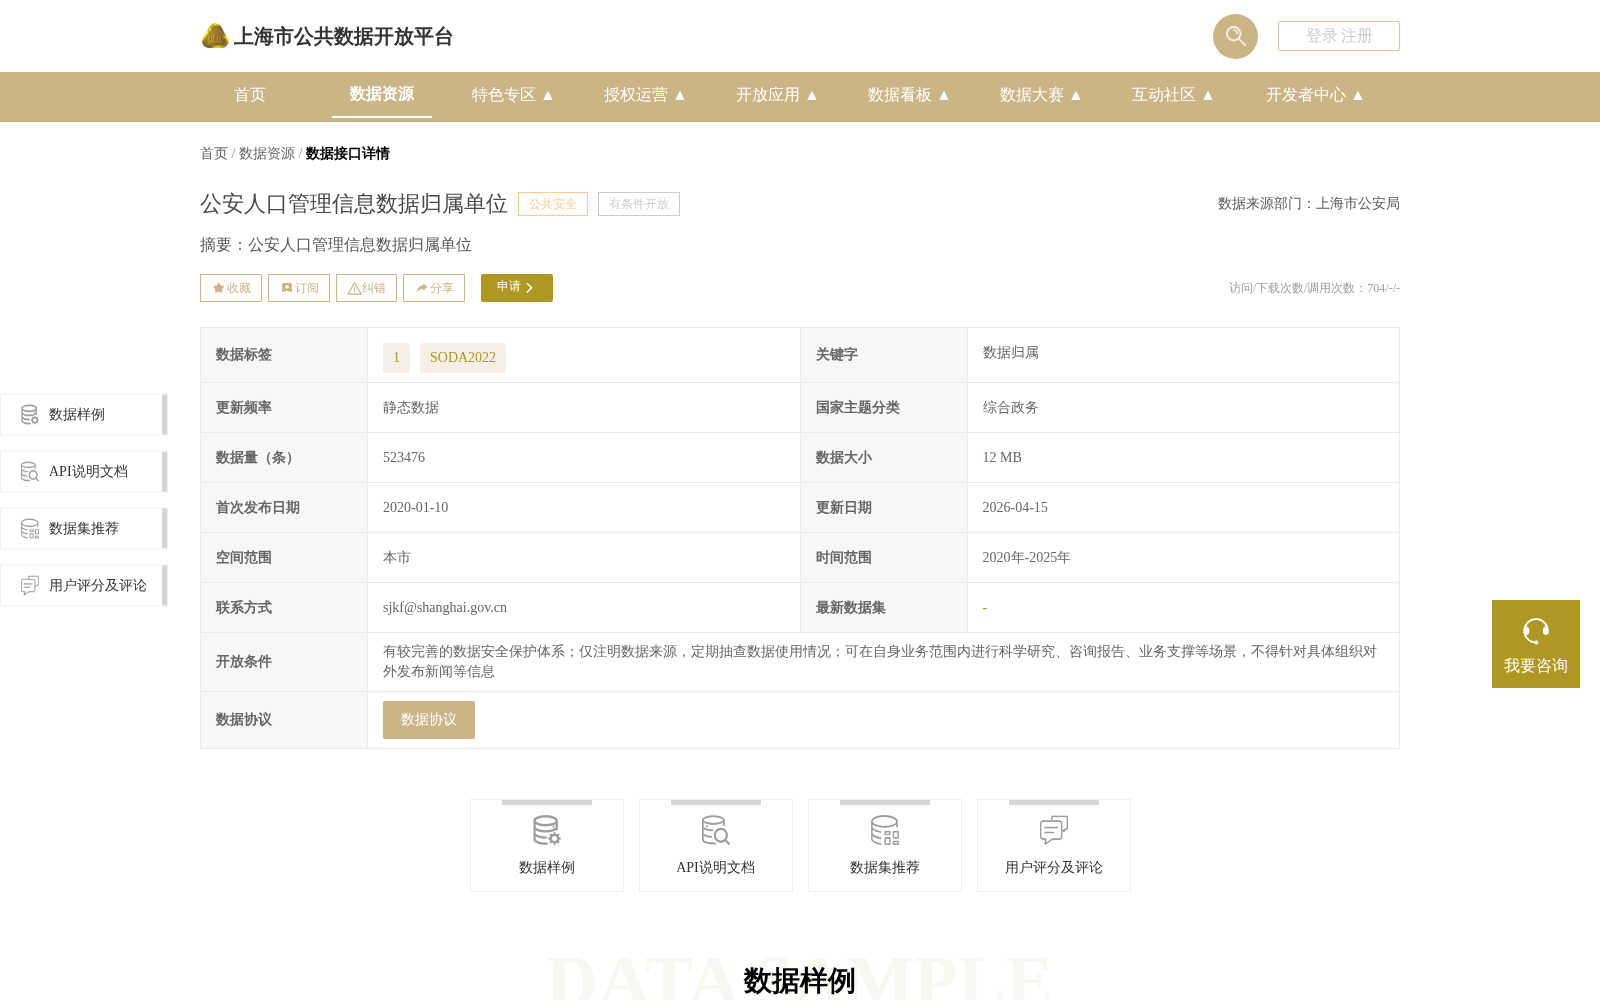Click the 数据来源部门：上海市公安局 text
This screenshot has width=1600, height=1000.
pyautogui.click(x=1309, y=203)
